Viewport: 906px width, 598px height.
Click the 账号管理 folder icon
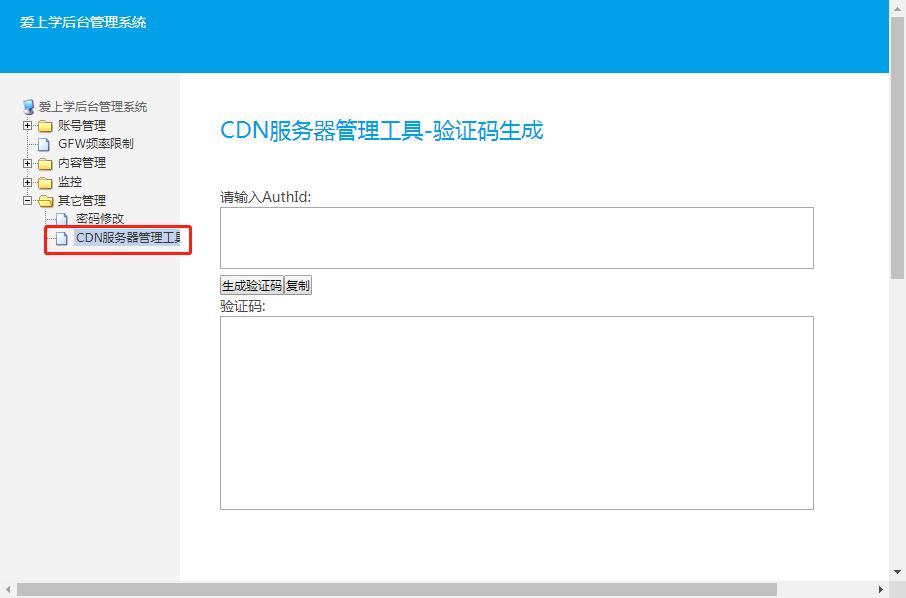point(45,126)
